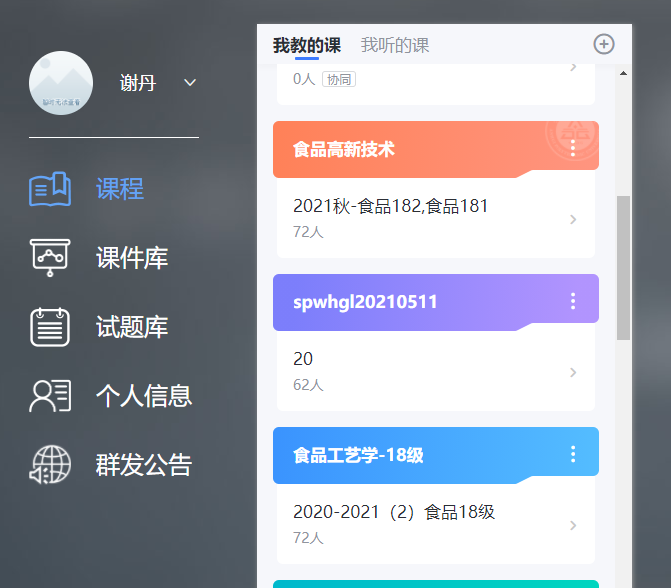Click the 个人信息 person card icon
671x588 pixels.
50,395
